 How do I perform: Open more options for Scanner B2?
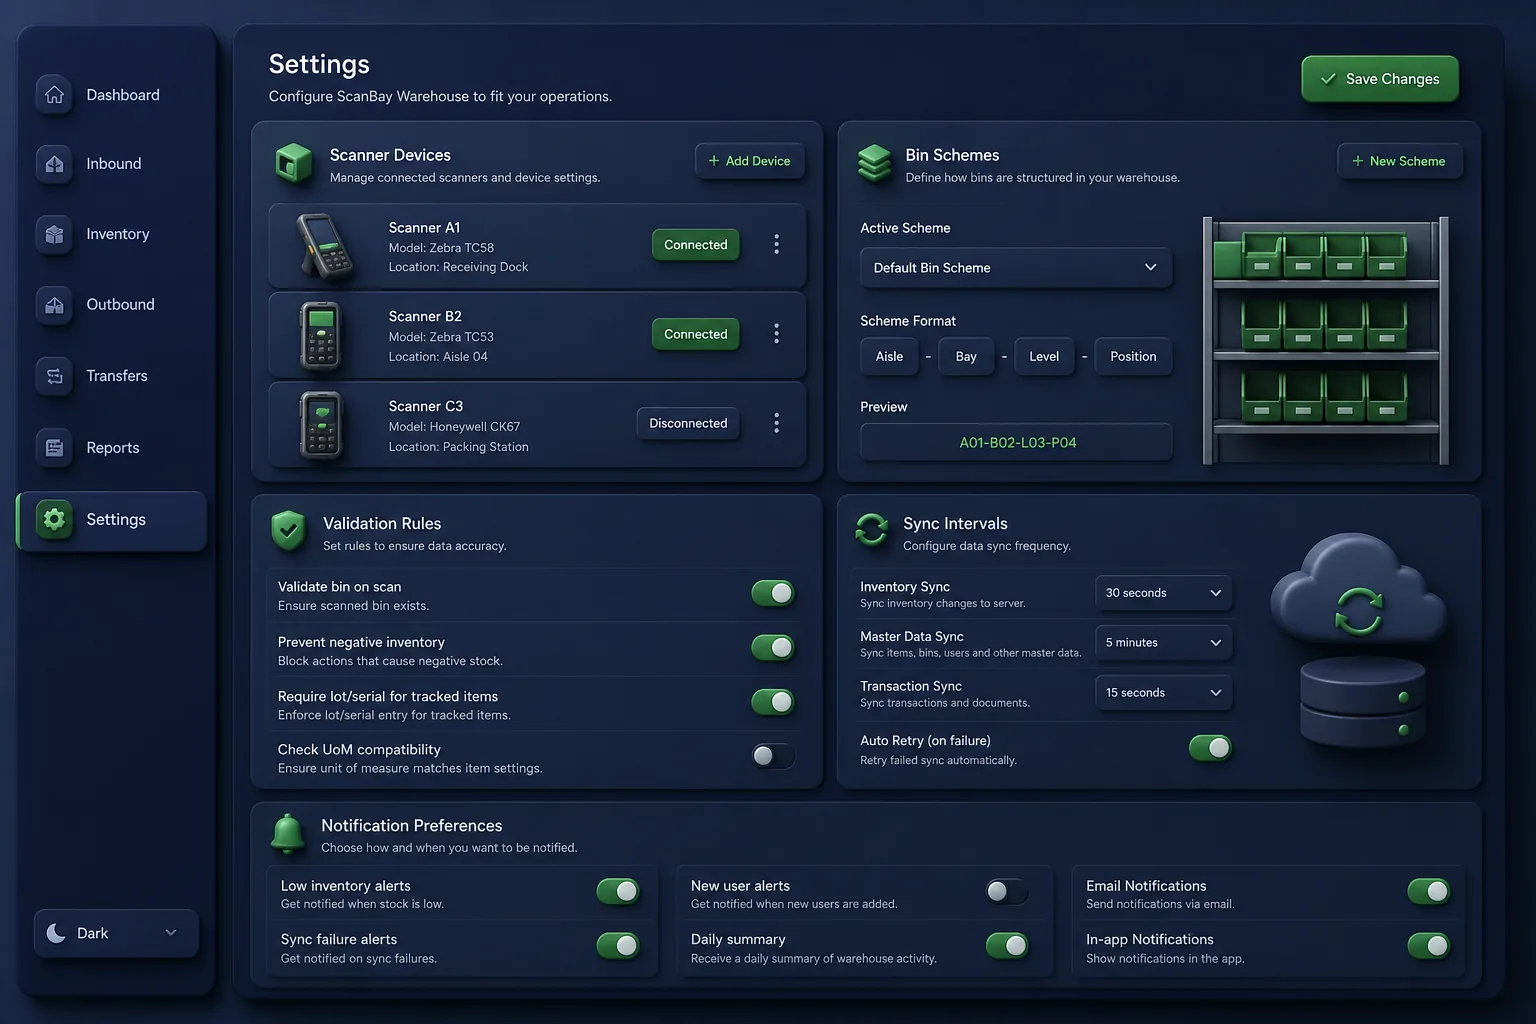tap(776, 334)
